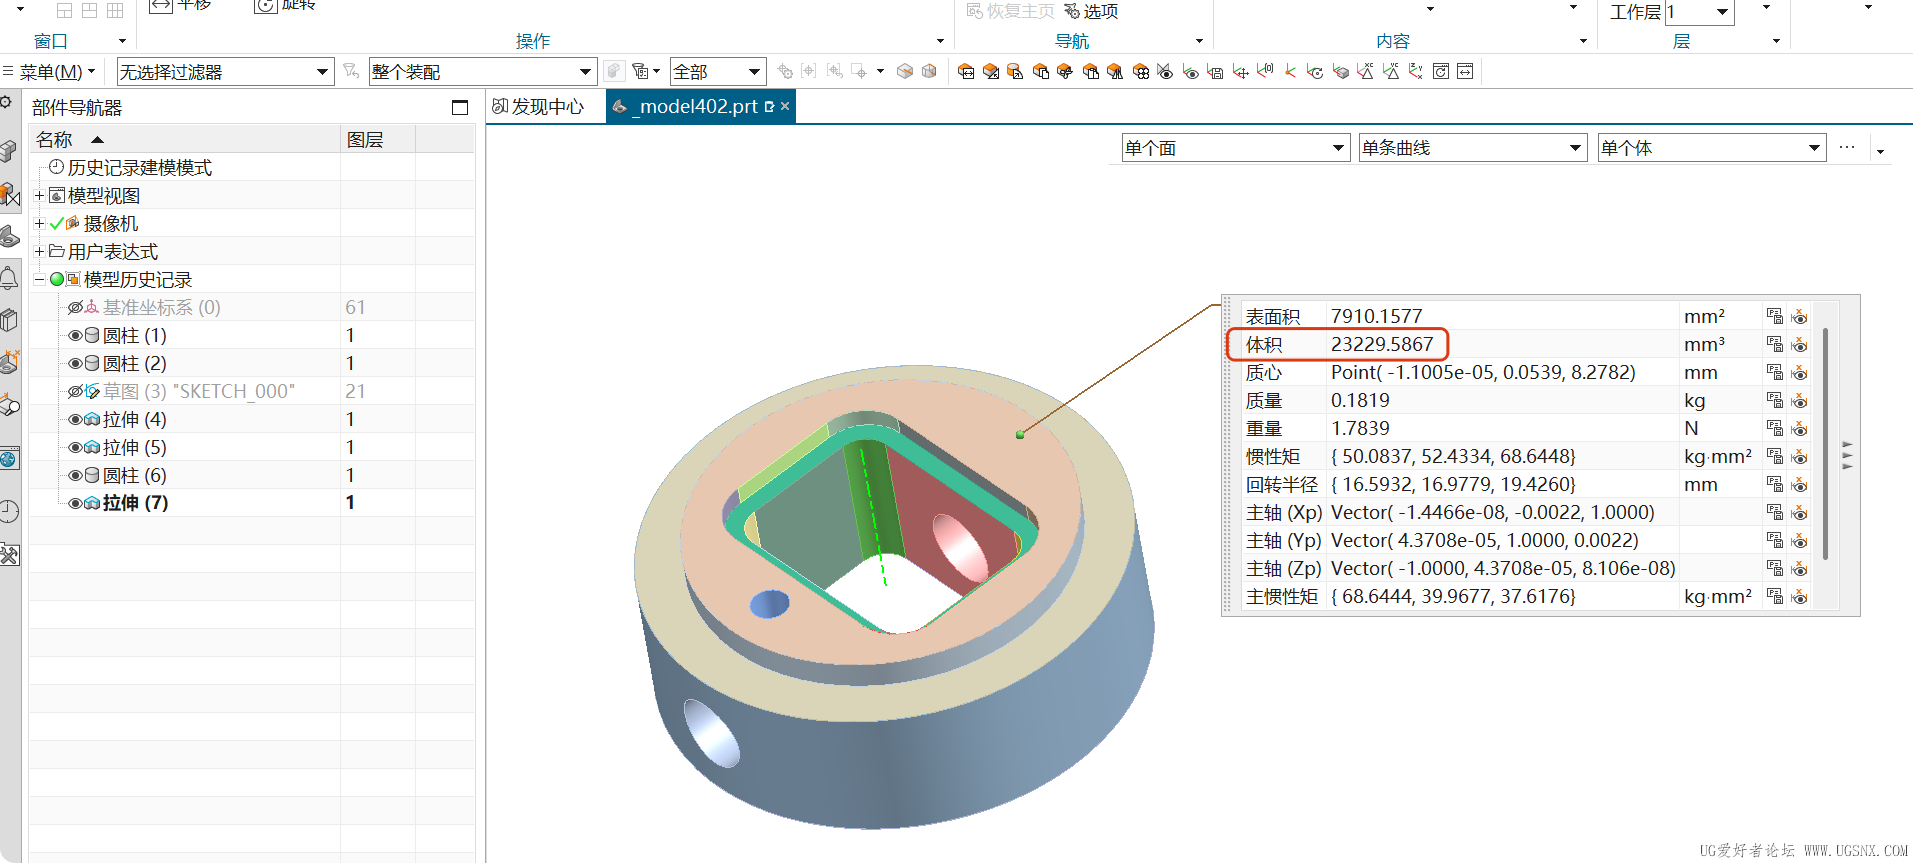
Task: Click the WCS origin icon with red dot
Action: tap(1290, 72)
